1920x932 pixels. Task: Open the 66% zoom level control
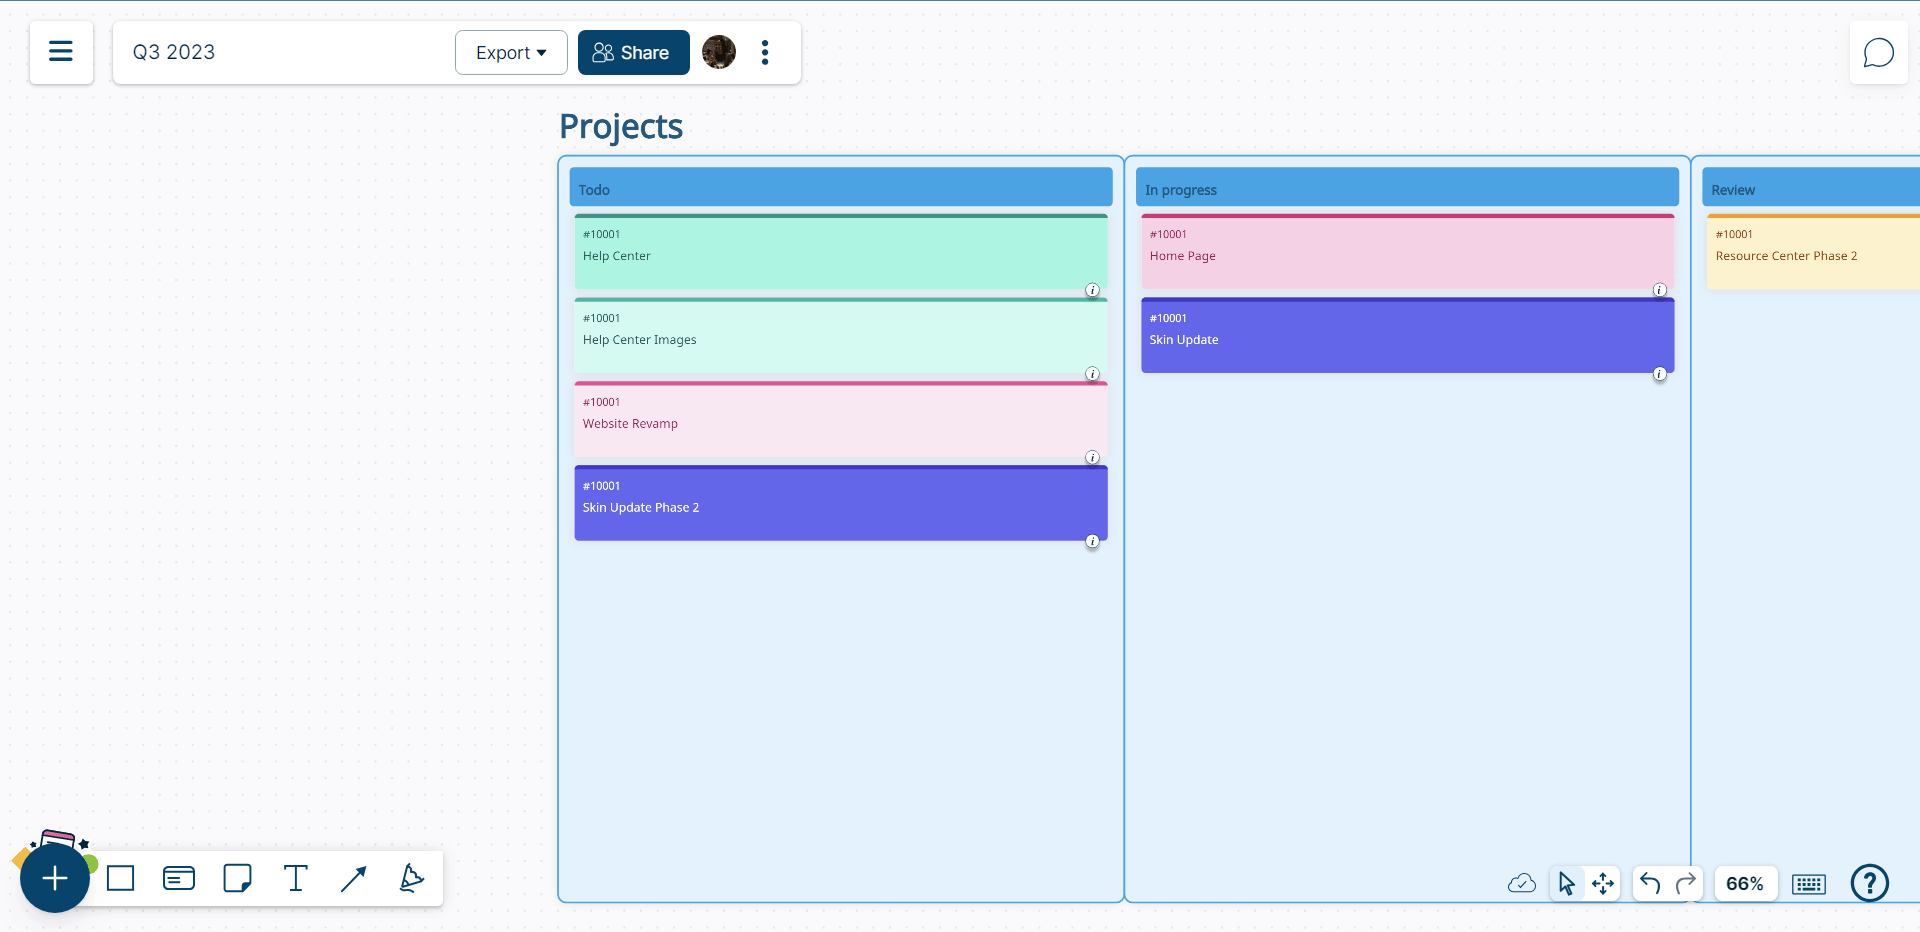click(x=1744, y=884)
